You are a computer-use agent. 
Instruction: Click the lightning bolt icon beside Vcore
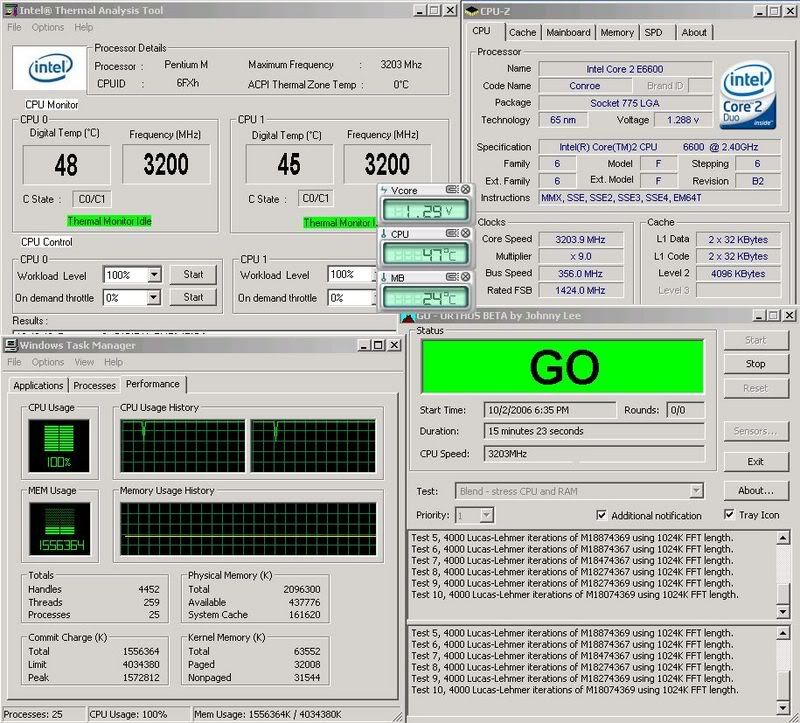point(384,190)
